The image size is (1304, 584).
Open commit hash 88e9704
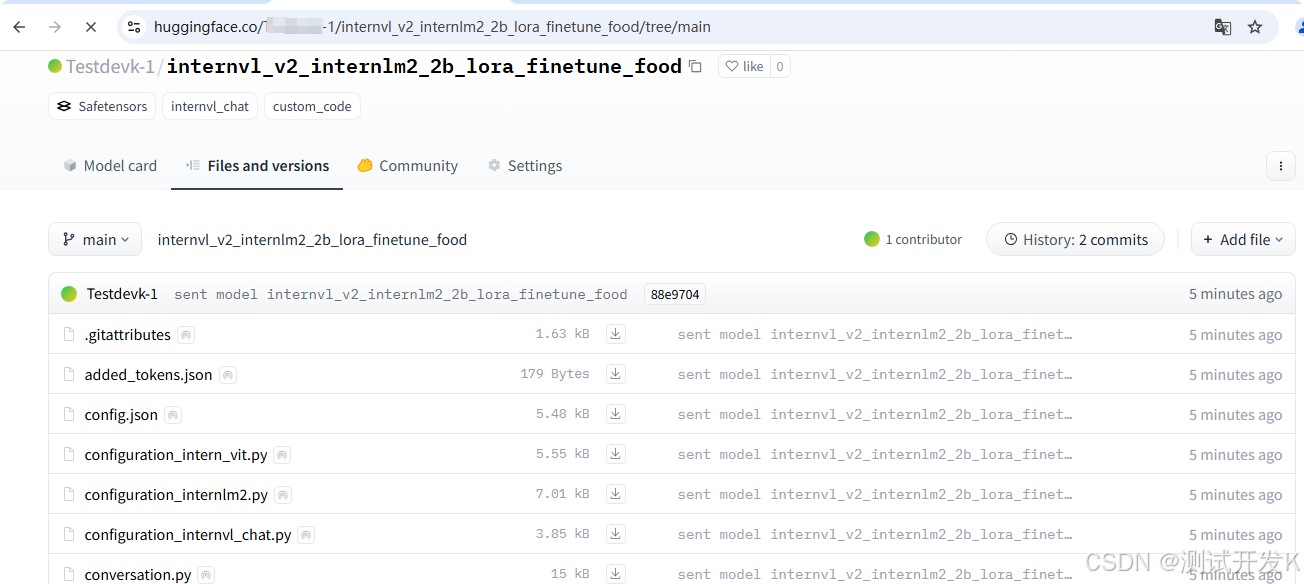click(675, 294)
